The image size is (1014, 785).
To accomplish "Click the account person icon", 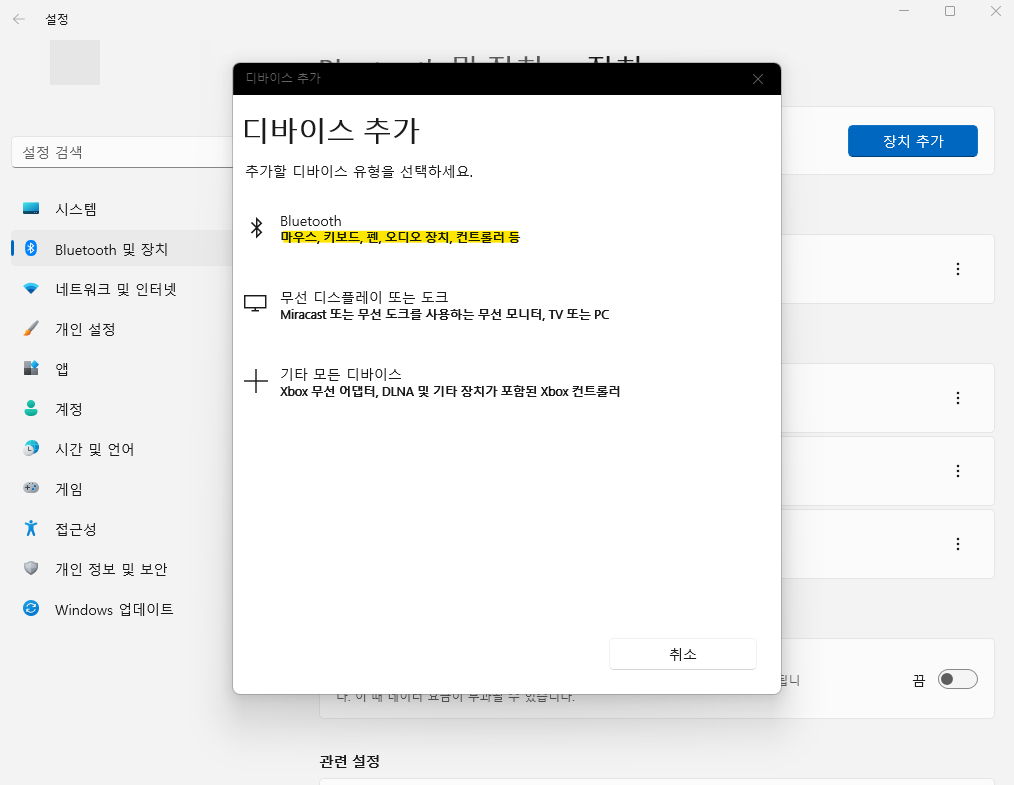I will tap(31, 408).
